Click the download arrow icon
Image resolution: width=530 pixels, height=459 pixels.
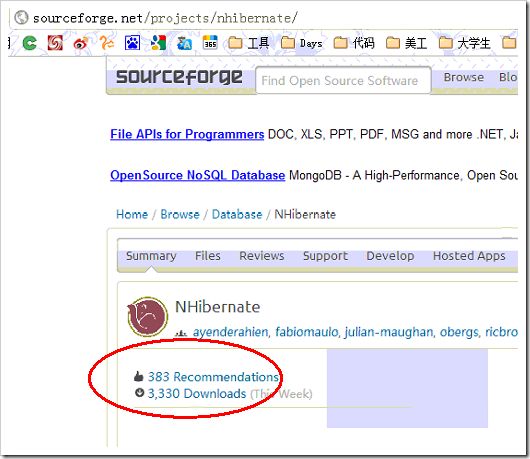pyautogui.click(x=139, y=392)
